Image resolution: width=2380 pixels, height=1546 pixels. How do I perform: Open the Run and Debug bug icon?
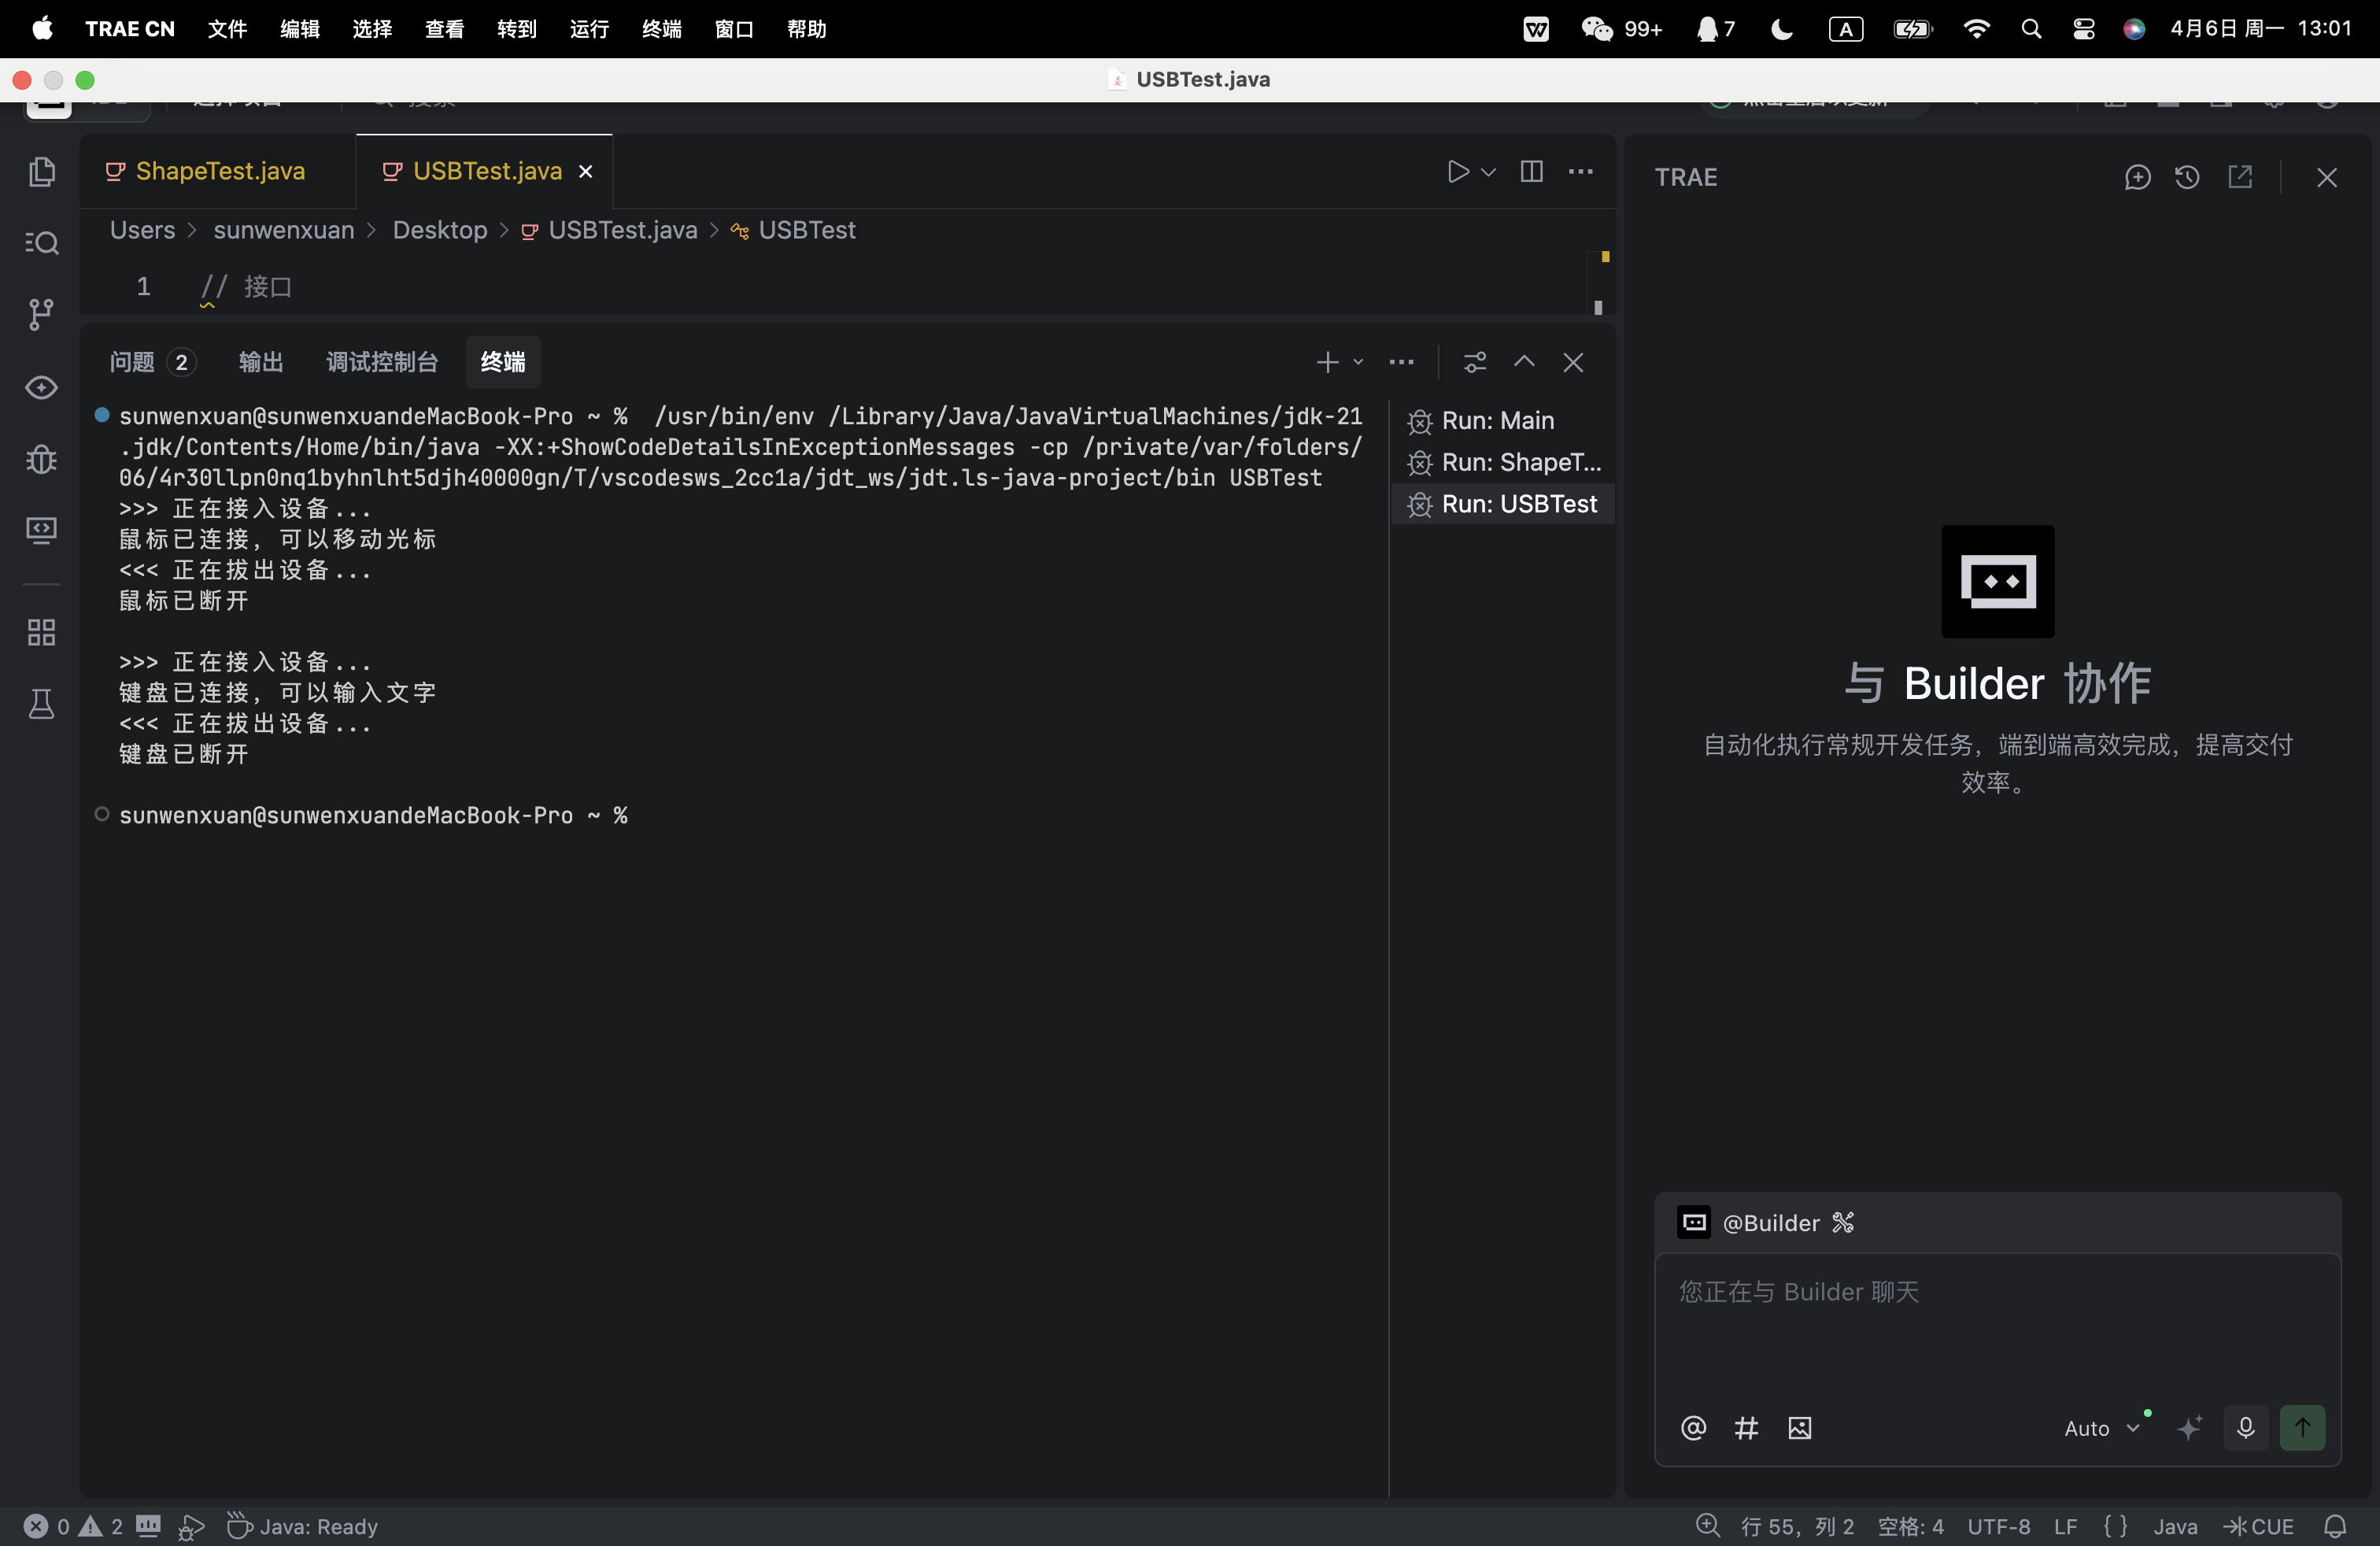(41, 459)
